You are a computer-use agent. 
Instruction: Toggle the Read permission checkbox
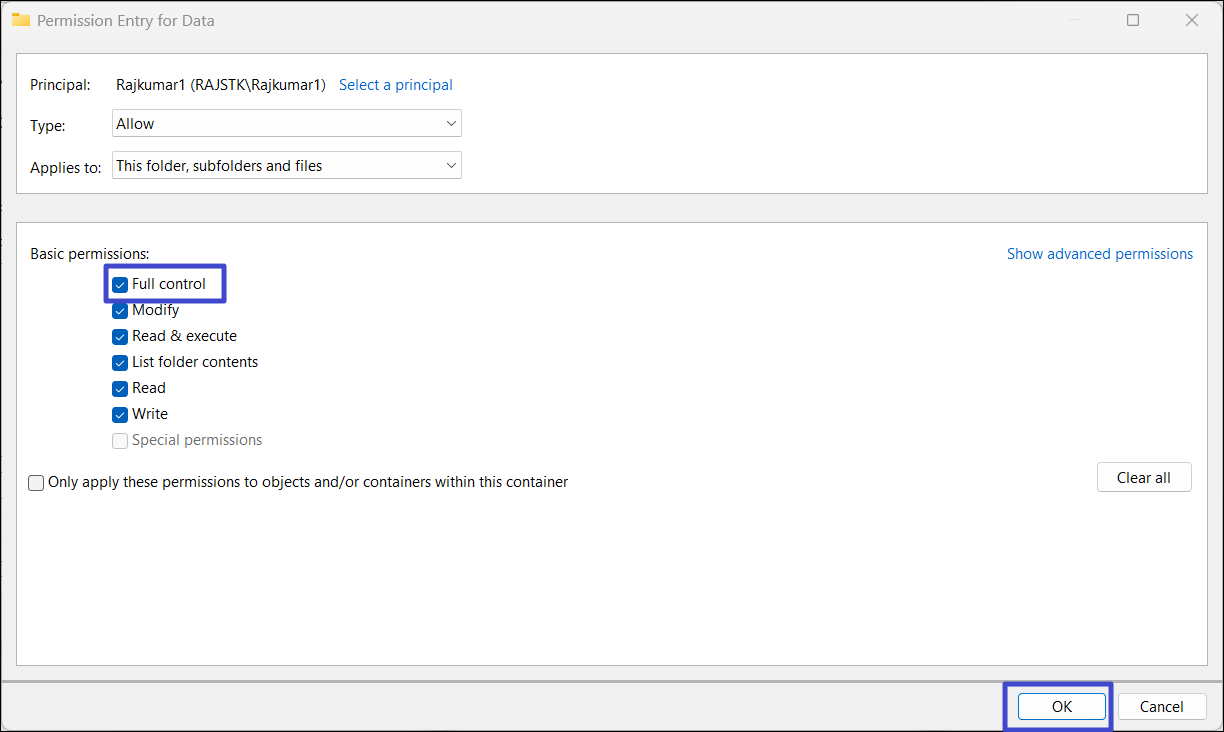[x=120, y=389]
